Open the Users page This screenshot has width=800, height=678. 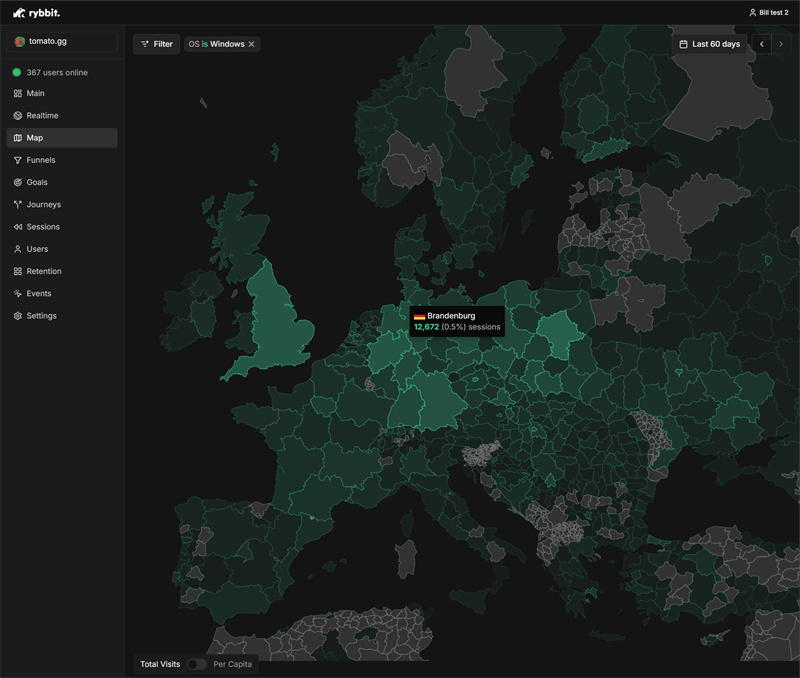click(x=37, y=249)
